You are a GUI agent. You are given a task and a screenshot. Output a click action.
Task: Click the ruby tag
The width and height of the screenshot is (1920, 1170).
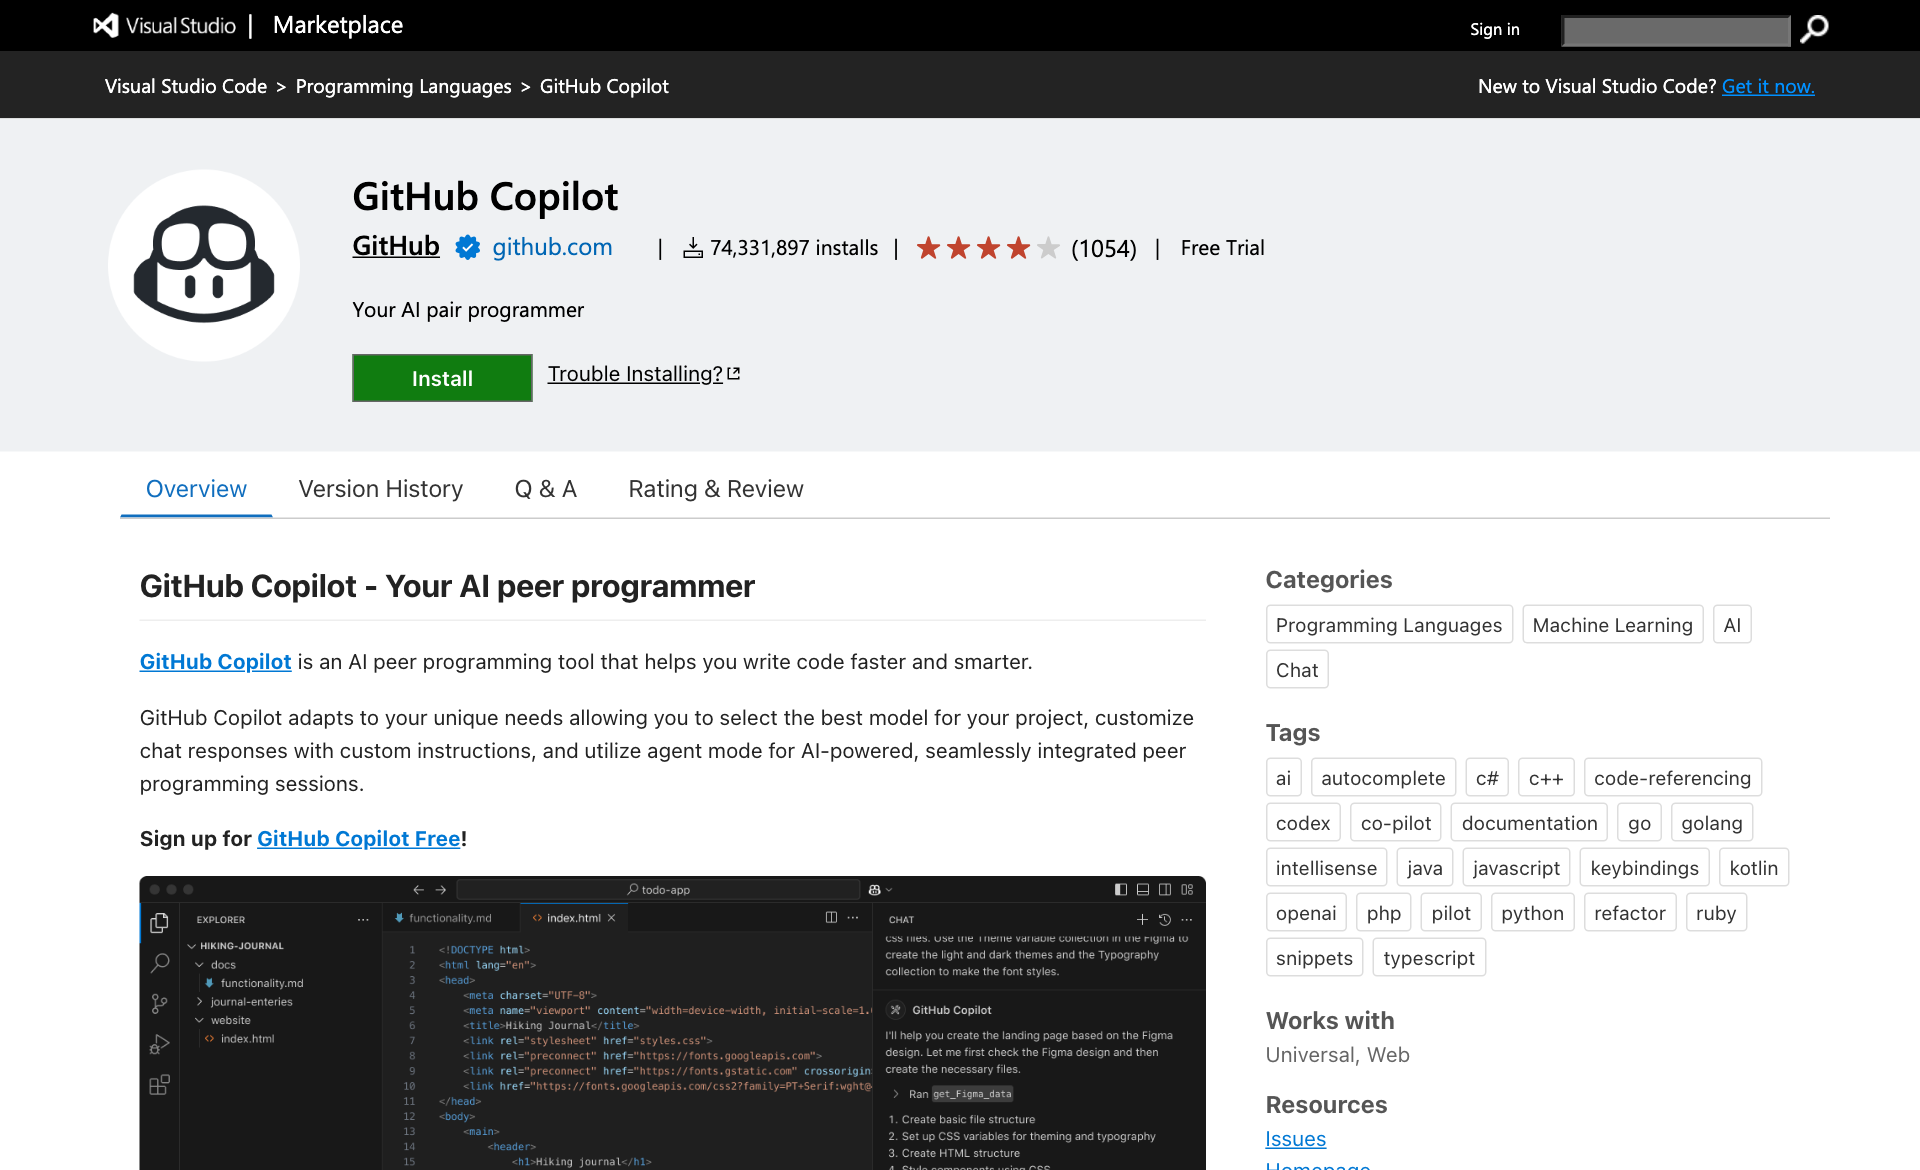pos(1715,913)
